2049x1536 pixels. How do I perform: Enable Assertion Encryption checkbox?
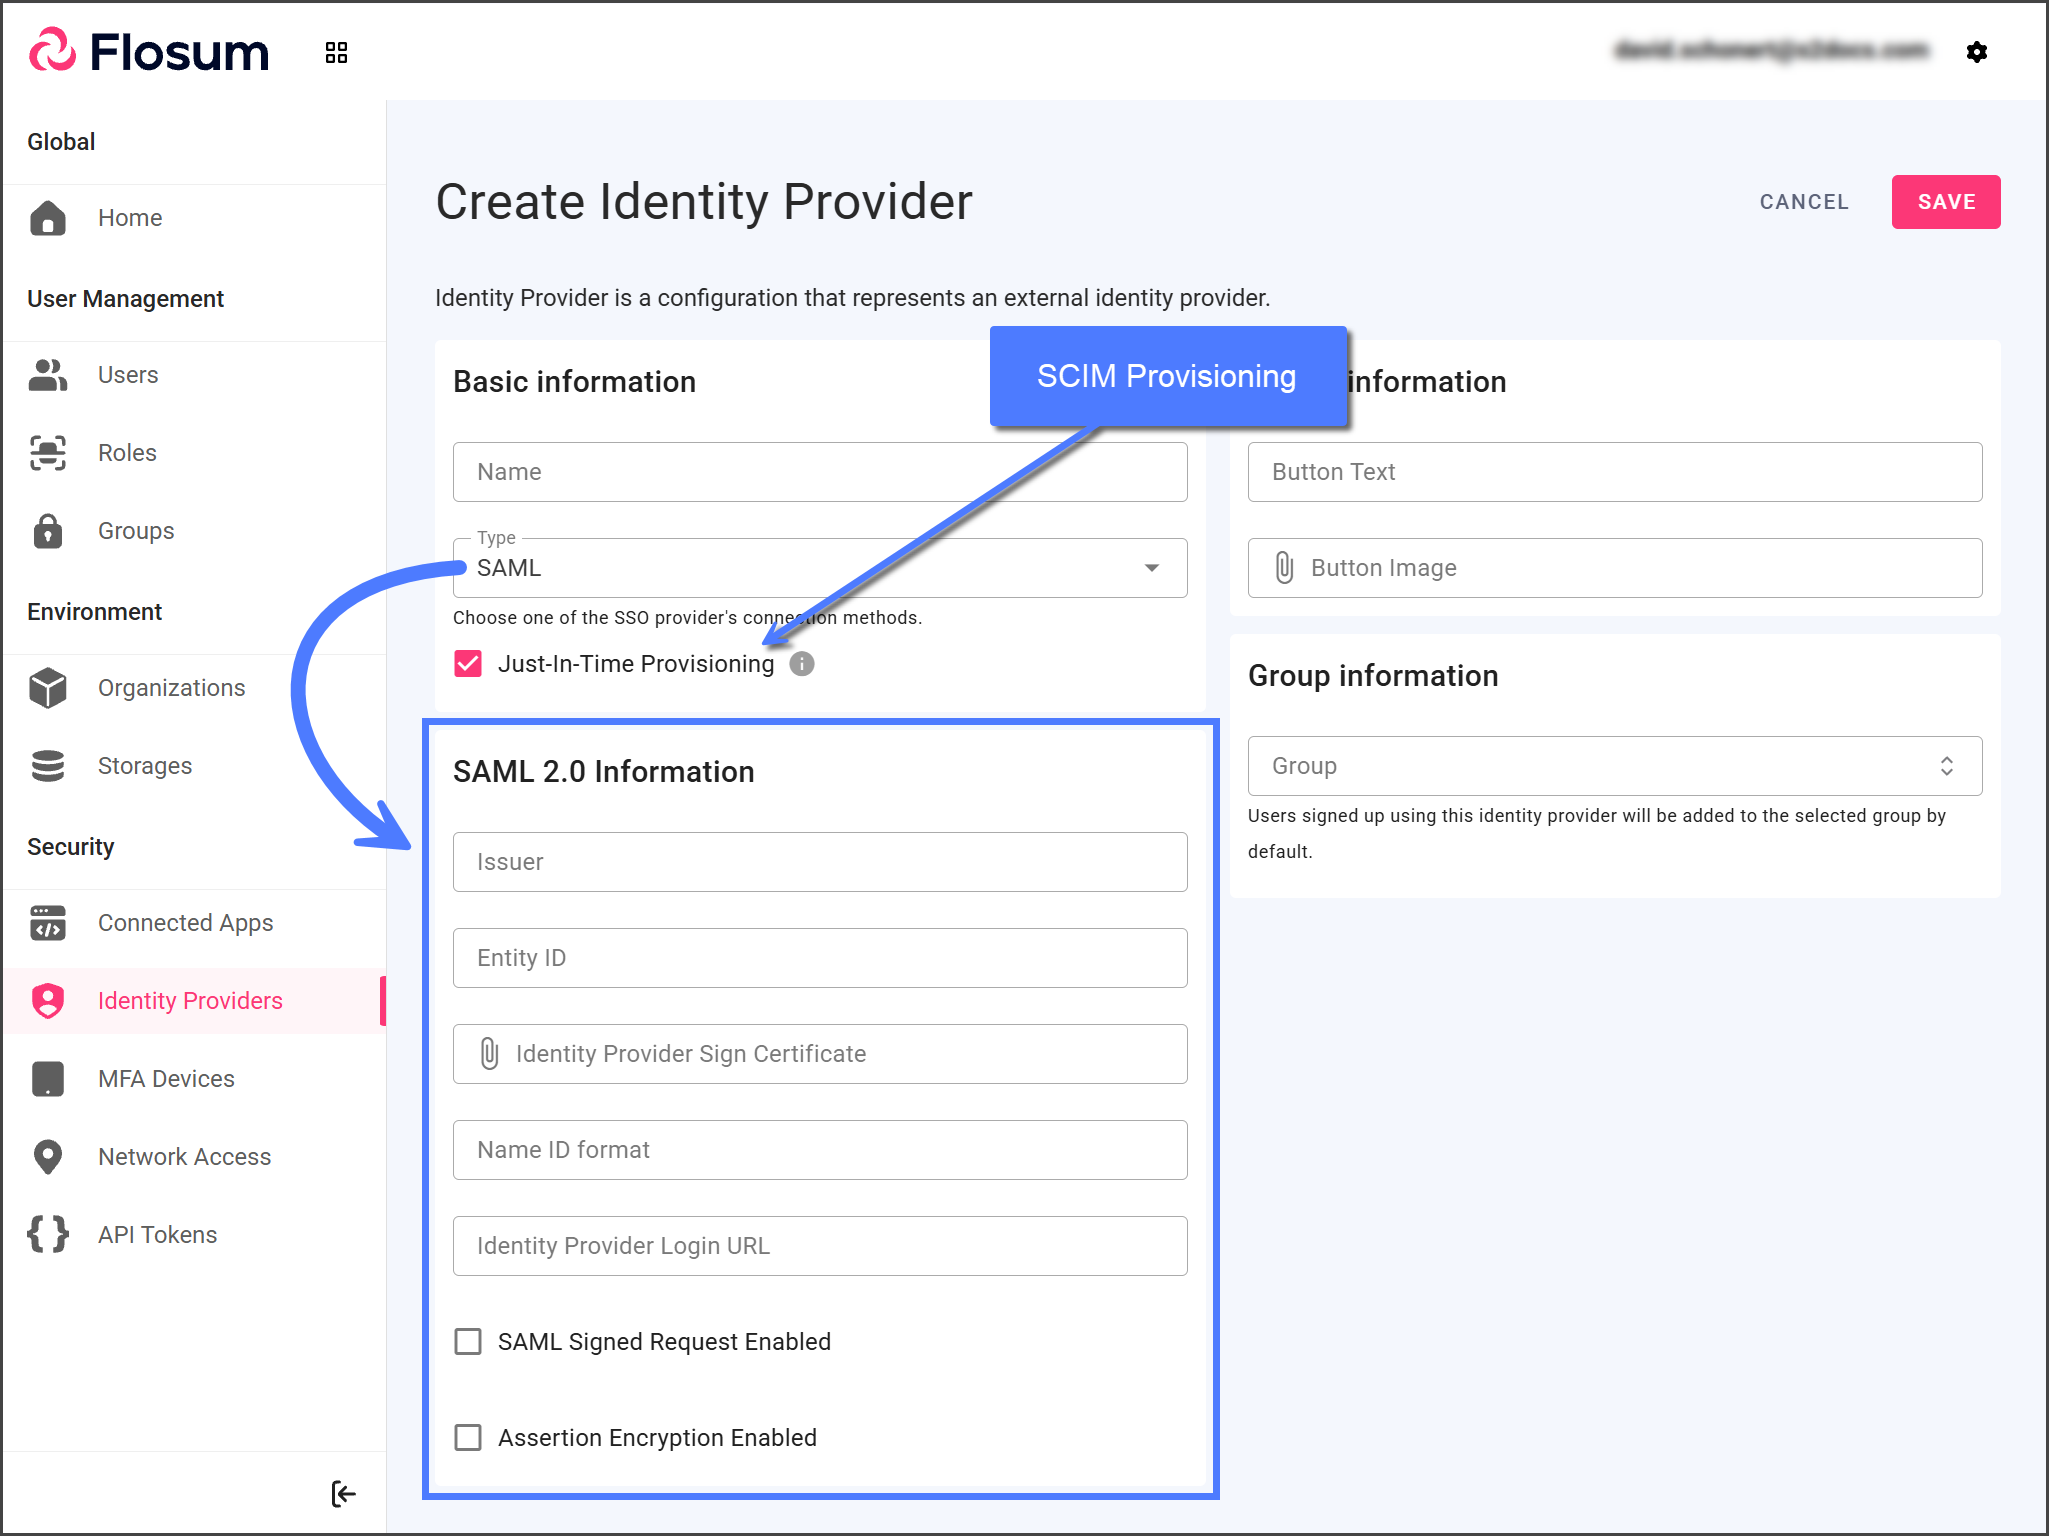pyautogui.click(x=468, y=1438)
